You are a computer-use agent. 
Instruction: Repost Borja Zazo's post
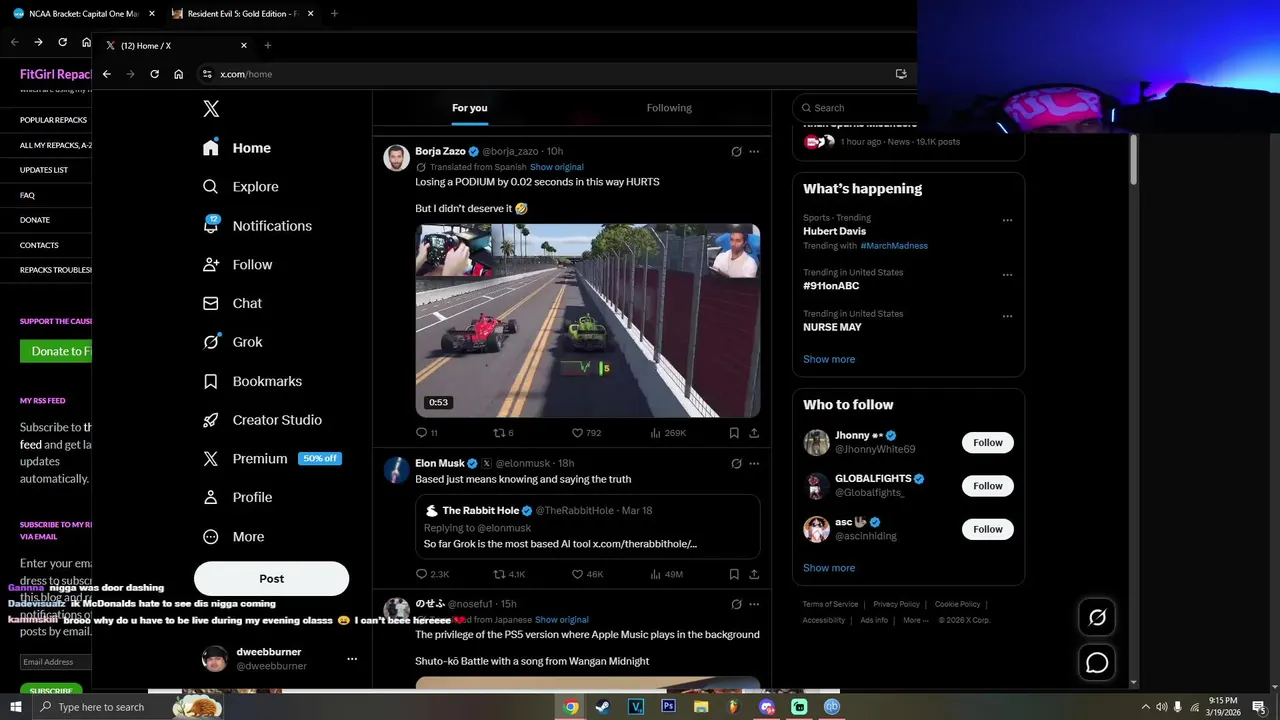[503, 433]
